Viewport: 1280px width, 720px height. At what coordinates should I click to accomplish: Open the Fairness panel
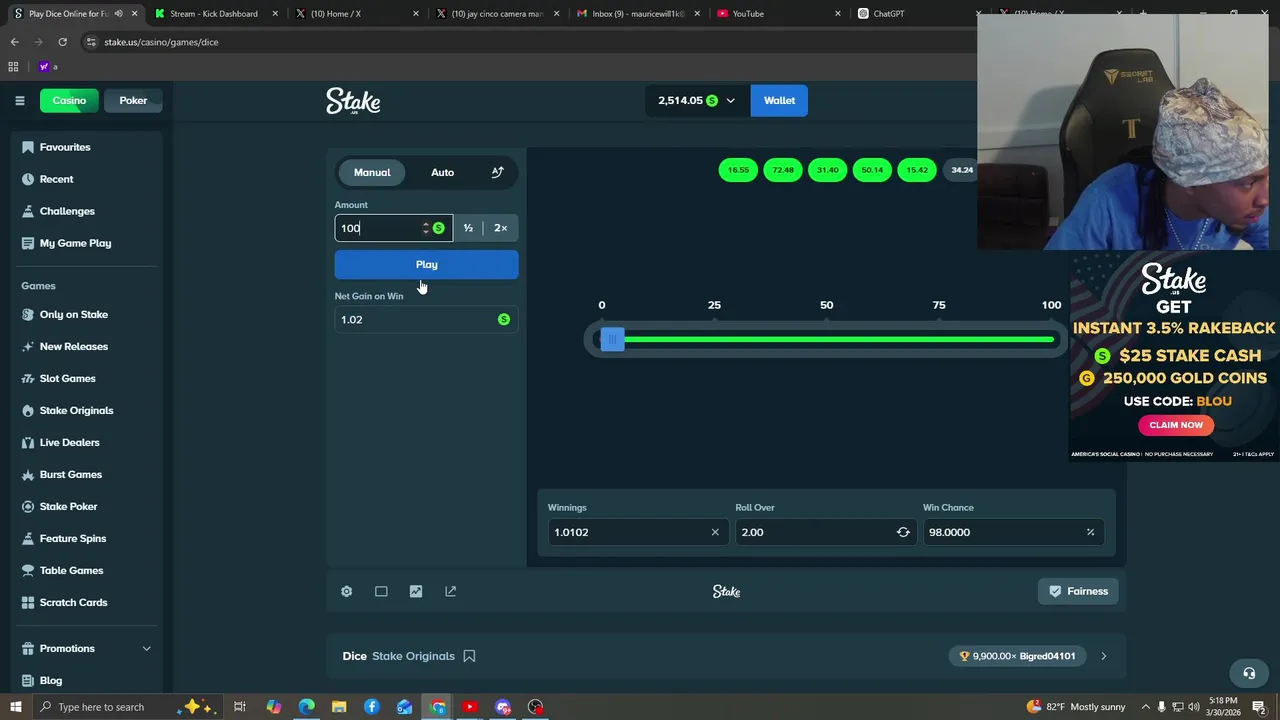click(x=1078, y=591)
